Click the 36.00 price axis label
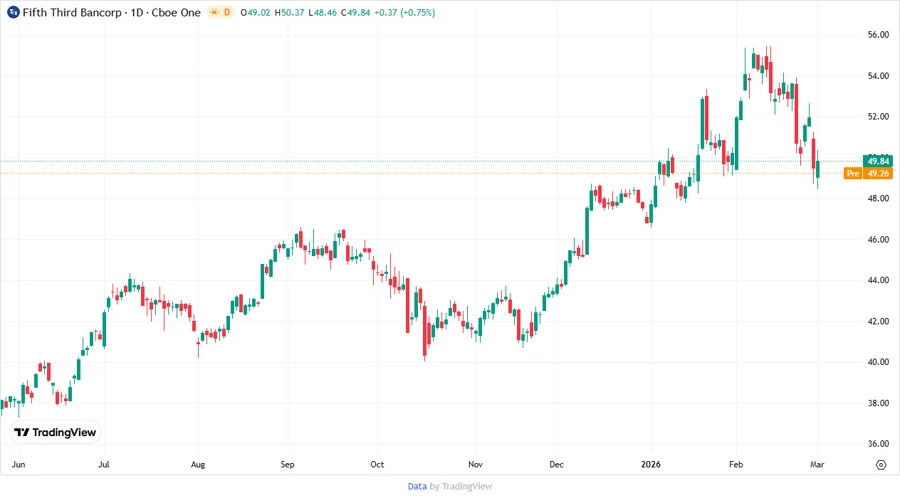Viewport: 900px width, 498px height. coord(878,444)
